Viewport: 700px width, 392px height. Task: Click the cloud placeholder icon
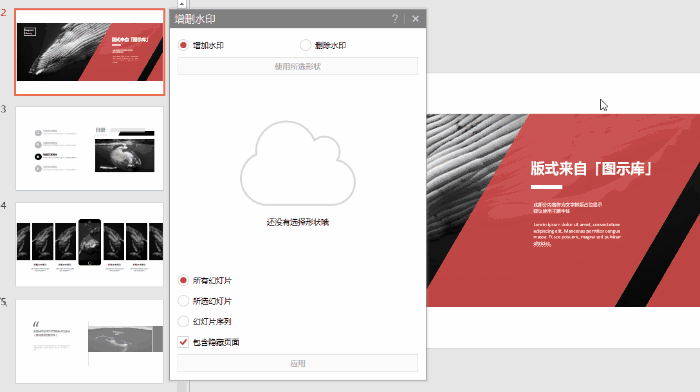click(x=298, y=163)
